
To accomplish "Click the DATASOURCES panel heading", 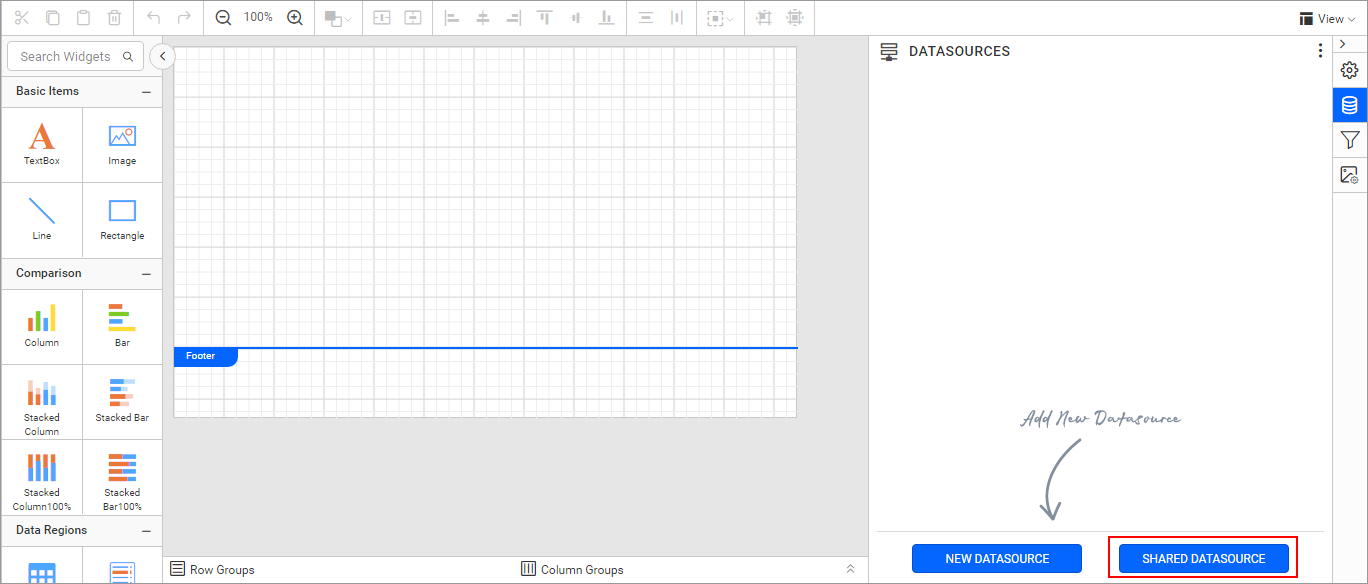I will click(x=959, y=51).
